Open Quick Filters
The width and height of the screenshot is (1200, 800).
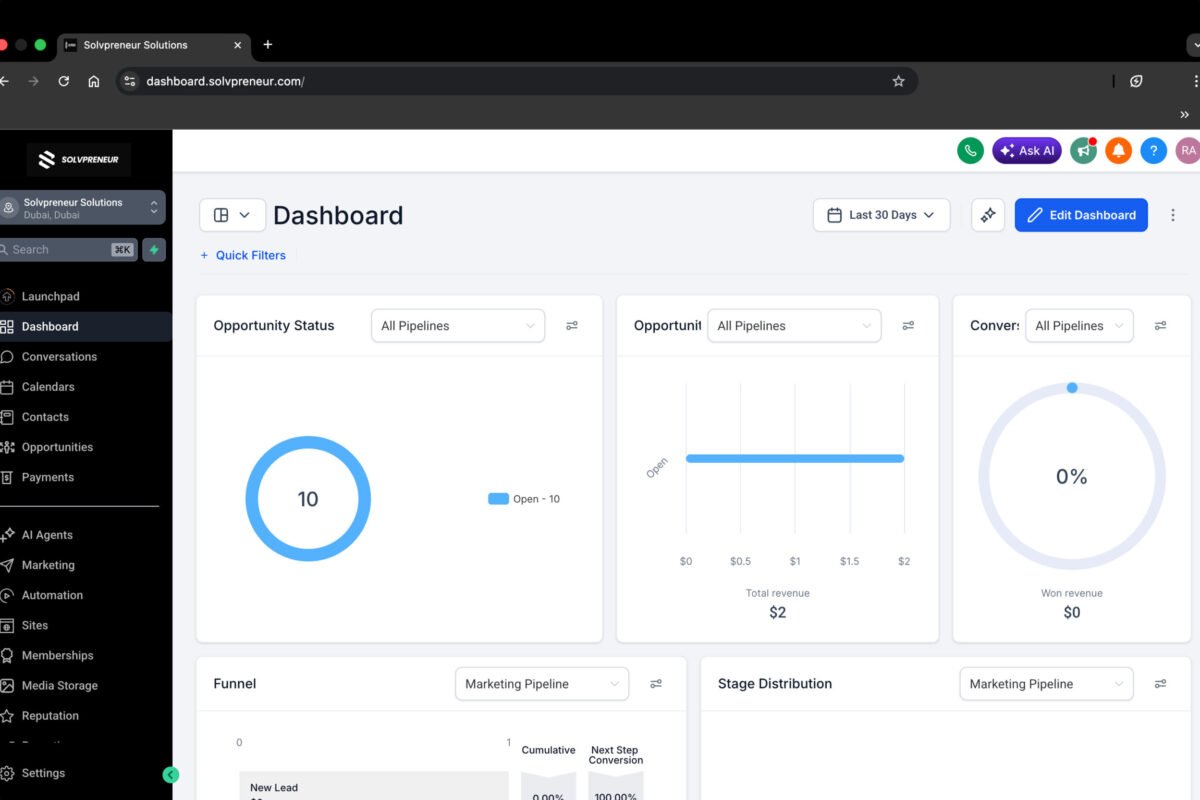coord(243,255)
